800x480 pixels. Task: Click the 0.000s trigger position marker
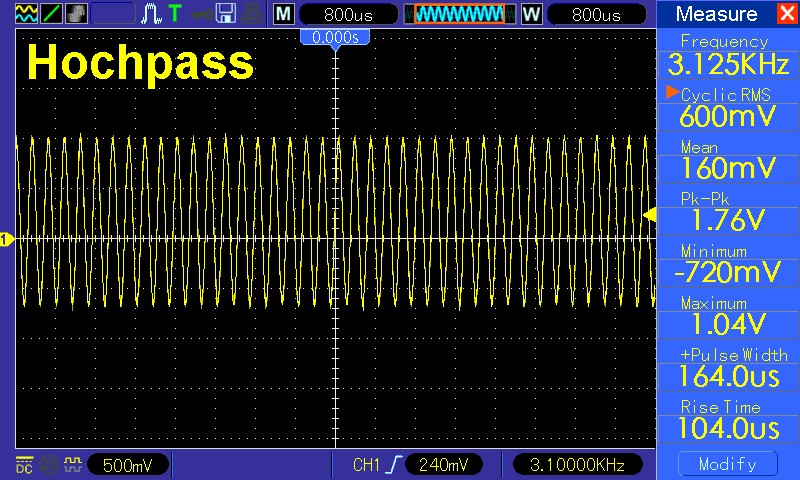pyautogui.click(x=335, y=39)
